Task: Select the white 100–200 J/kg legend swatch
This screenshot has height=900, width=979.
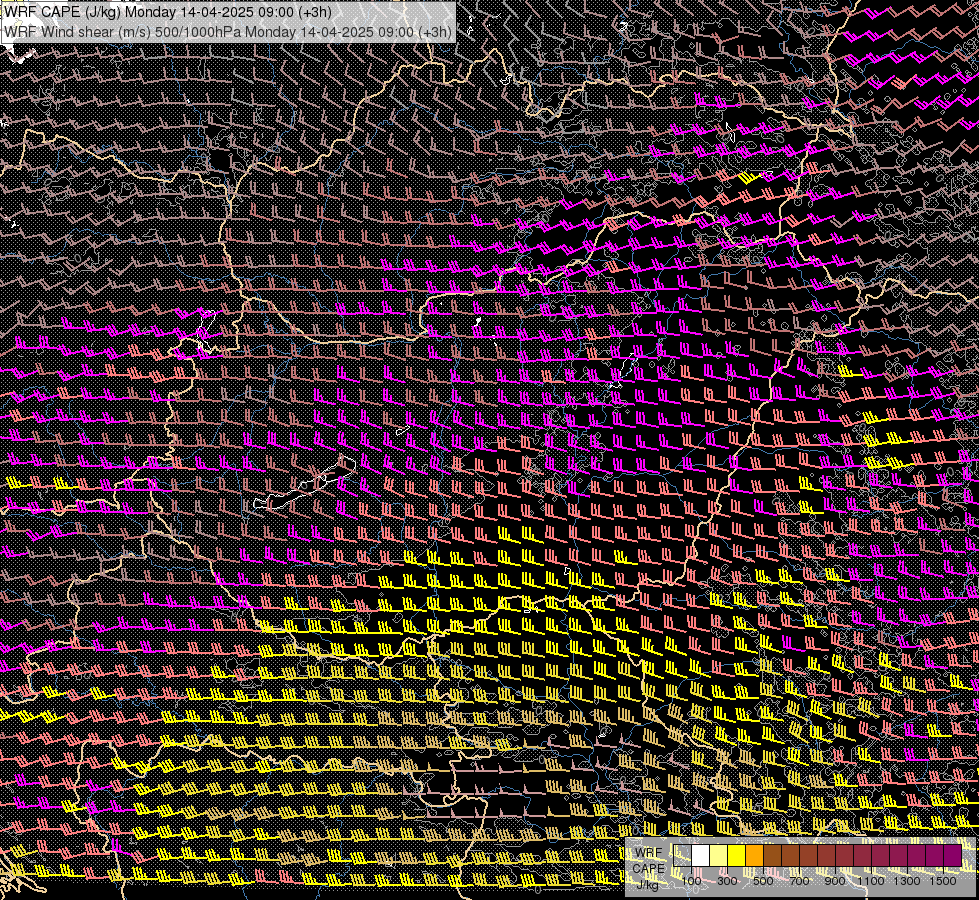Action: point(701,855)
